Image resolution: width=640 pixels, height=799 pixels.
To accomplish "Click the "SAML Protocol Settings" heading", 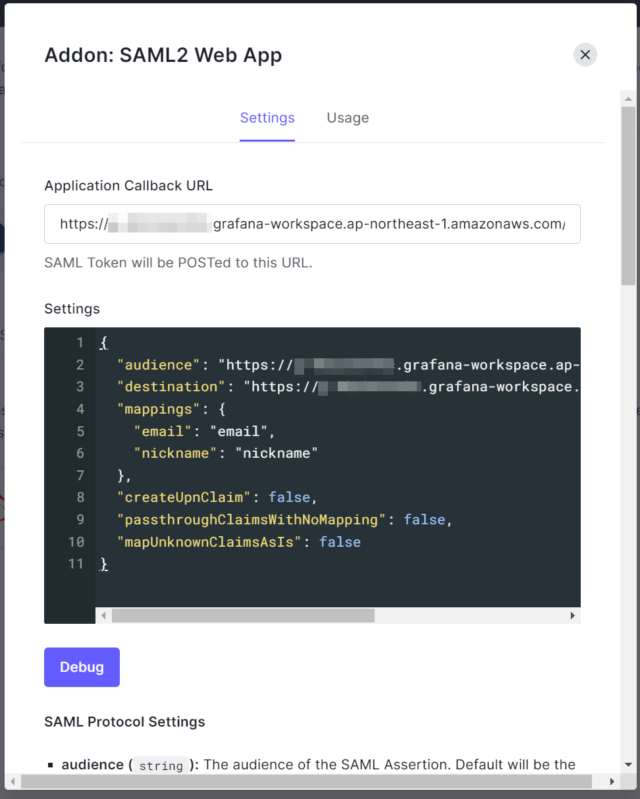I will click(125, 722).
